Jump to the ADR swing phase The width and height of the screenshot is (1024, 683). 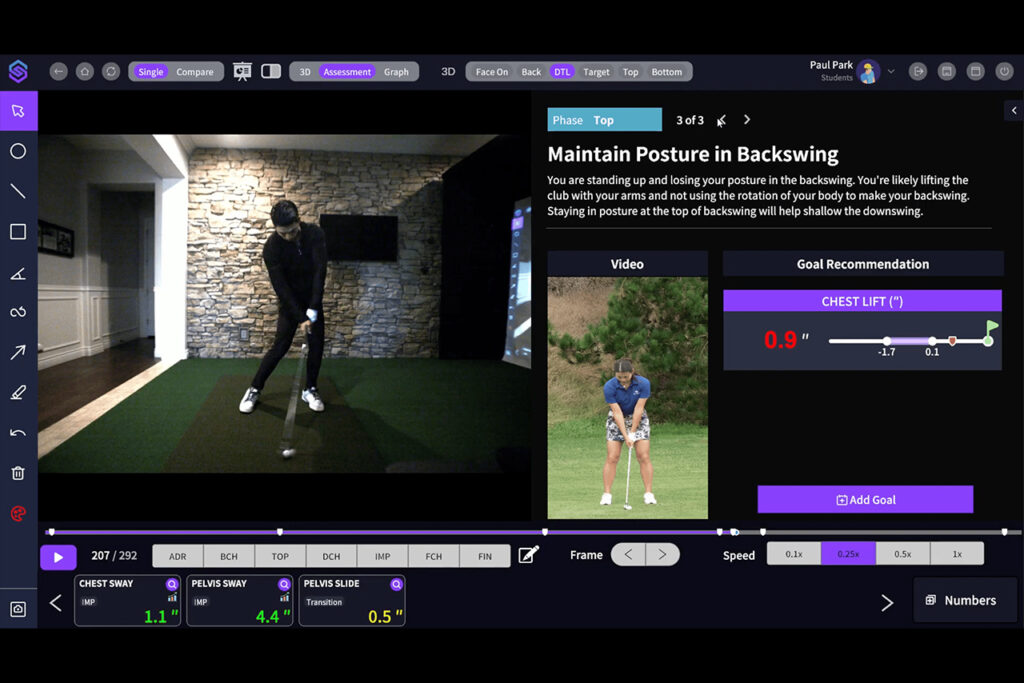178,556
